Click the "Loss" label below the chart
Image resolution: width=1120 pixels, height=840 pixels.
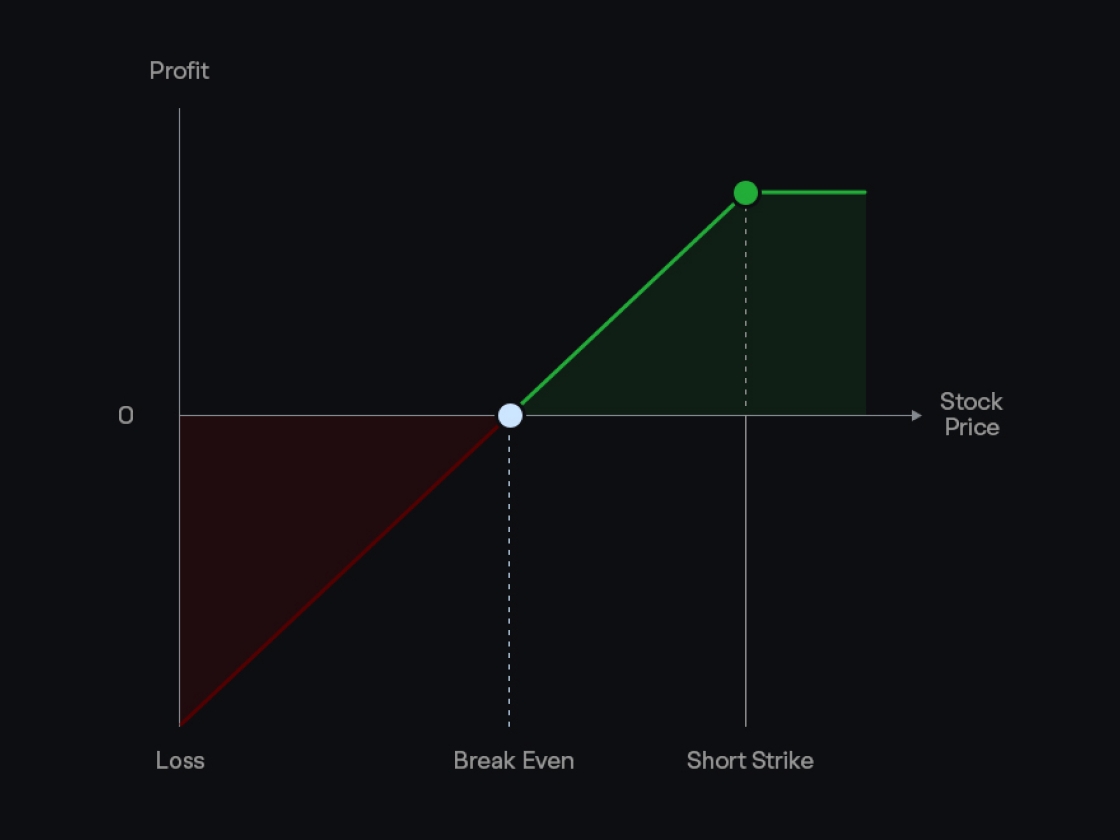point(180,761)
